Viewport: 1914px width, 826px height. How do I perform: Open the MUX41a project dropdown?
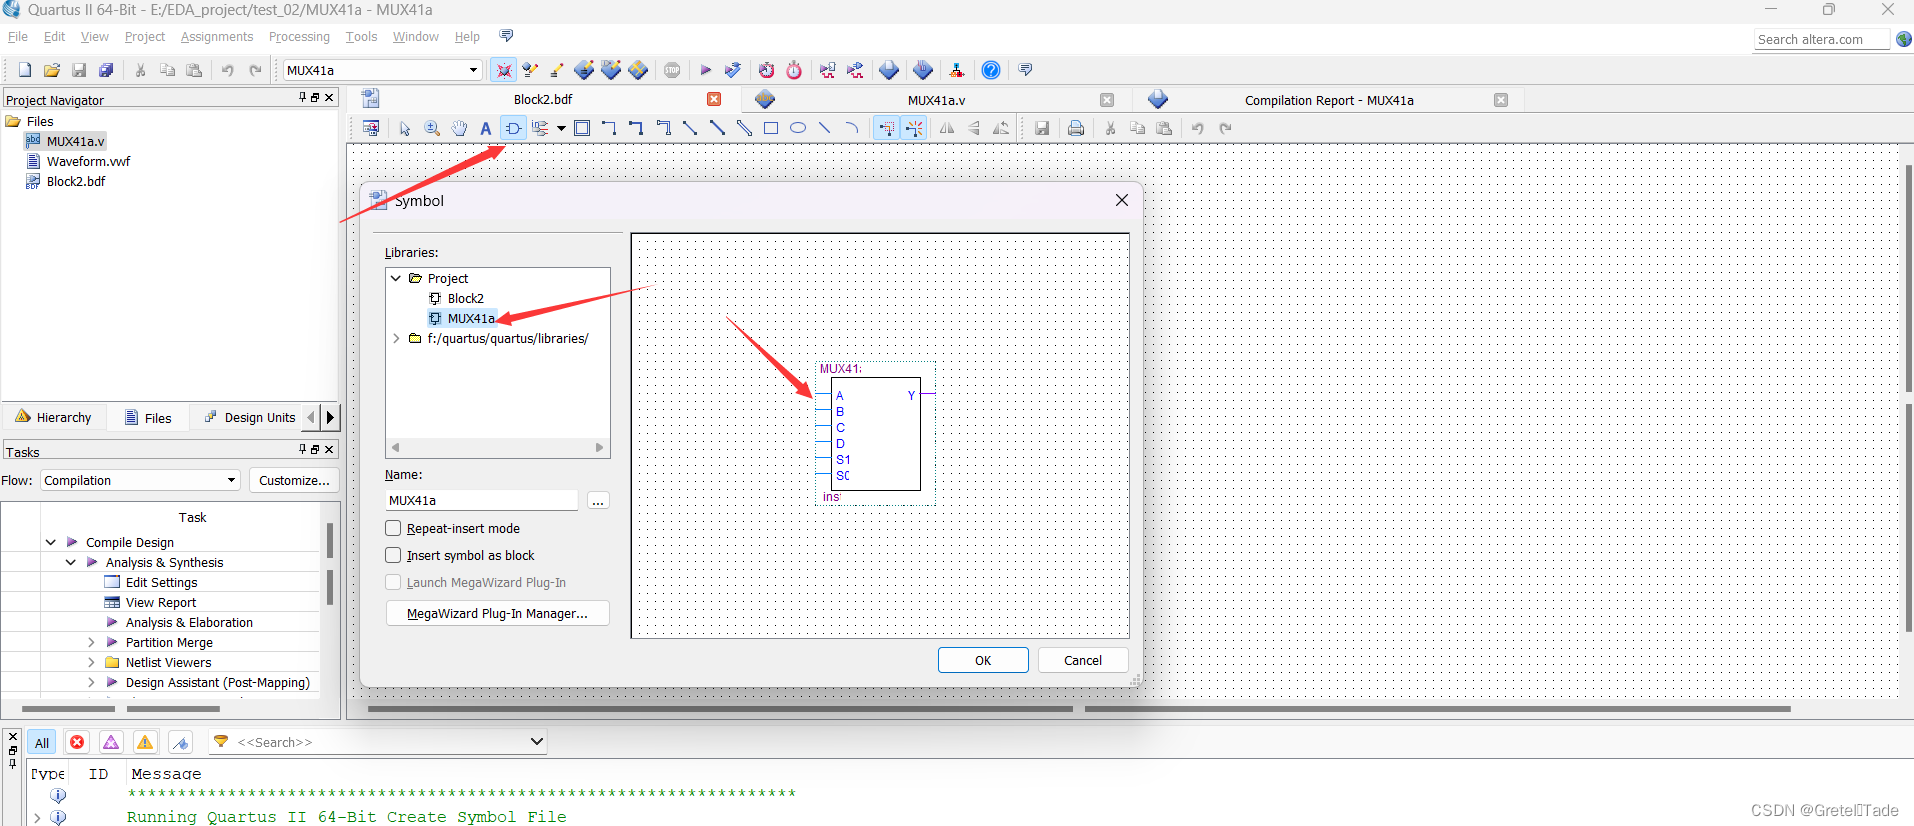473,70
